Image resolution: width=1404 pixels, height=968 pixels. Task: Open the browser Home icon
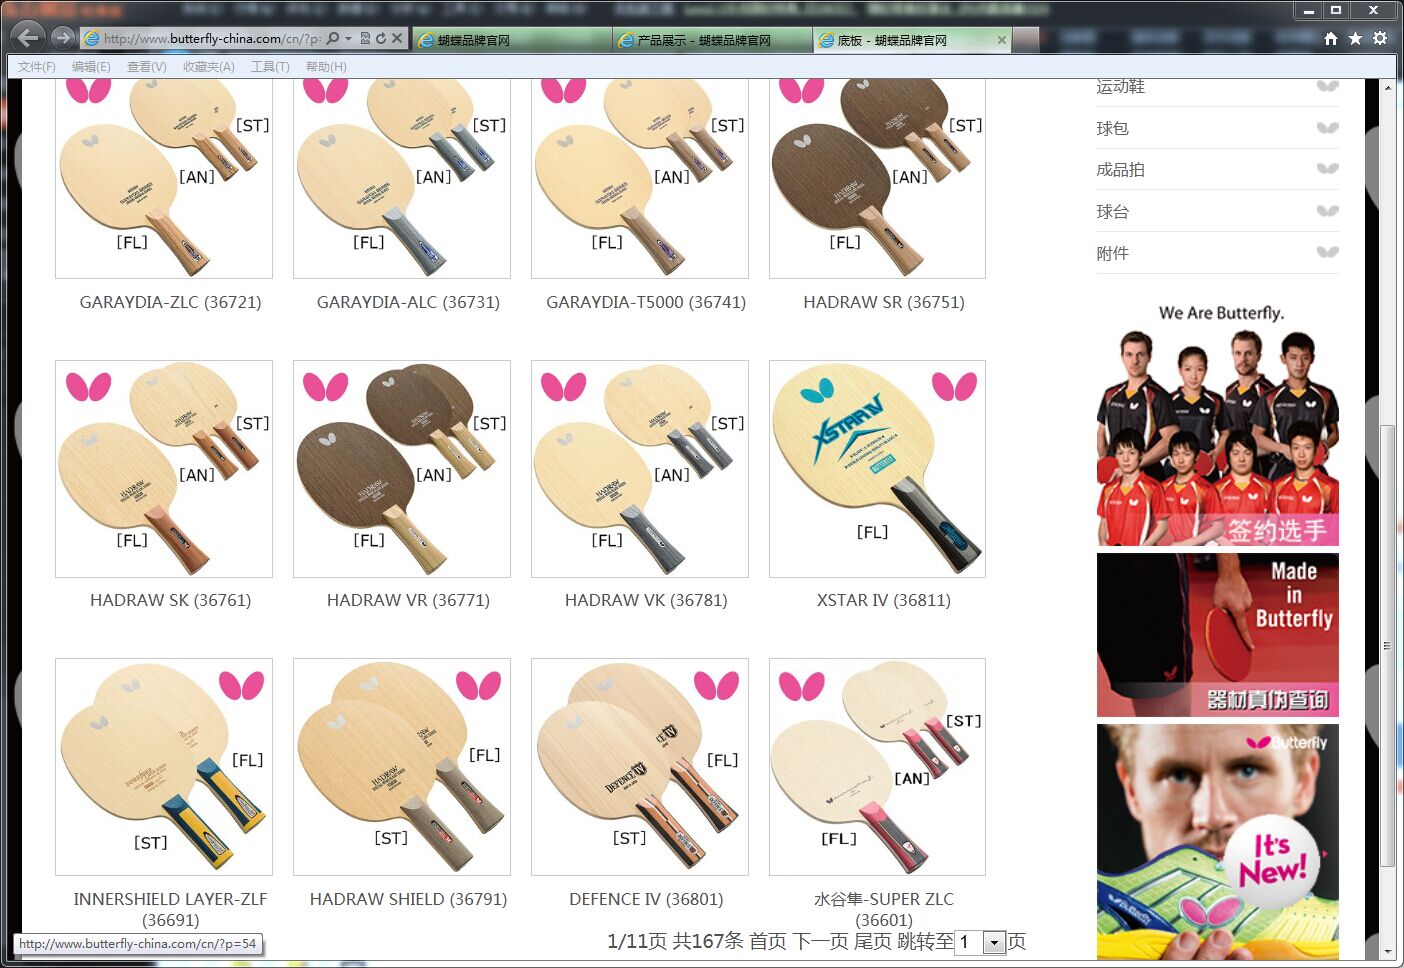coord(1330,39)
